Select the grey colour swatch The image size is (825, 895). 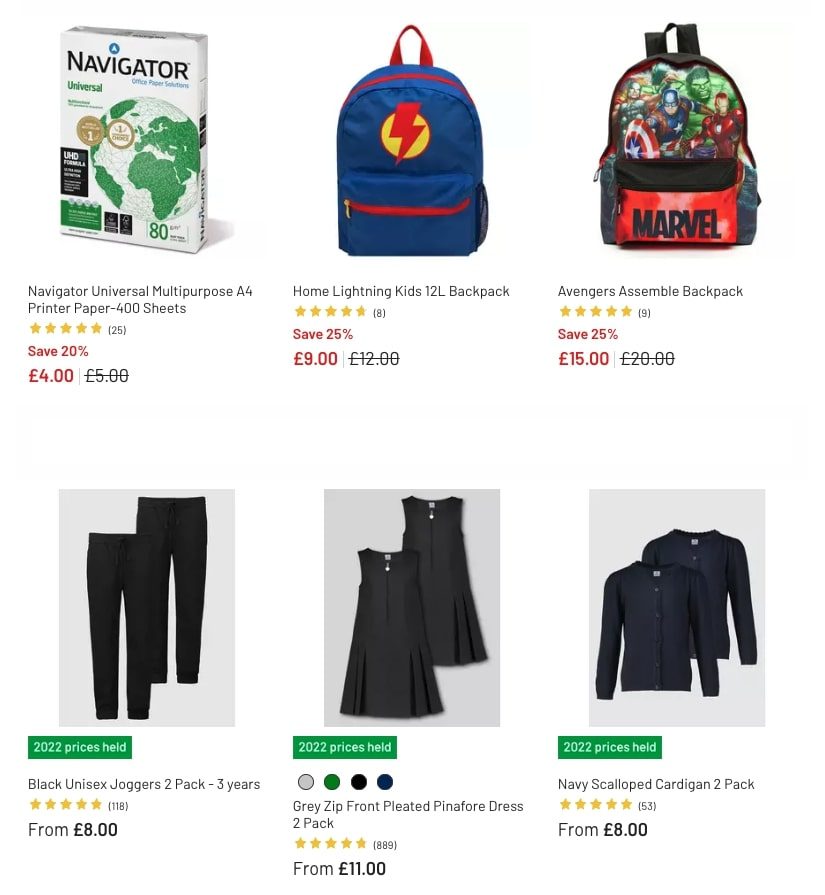(x=306, y=782)
